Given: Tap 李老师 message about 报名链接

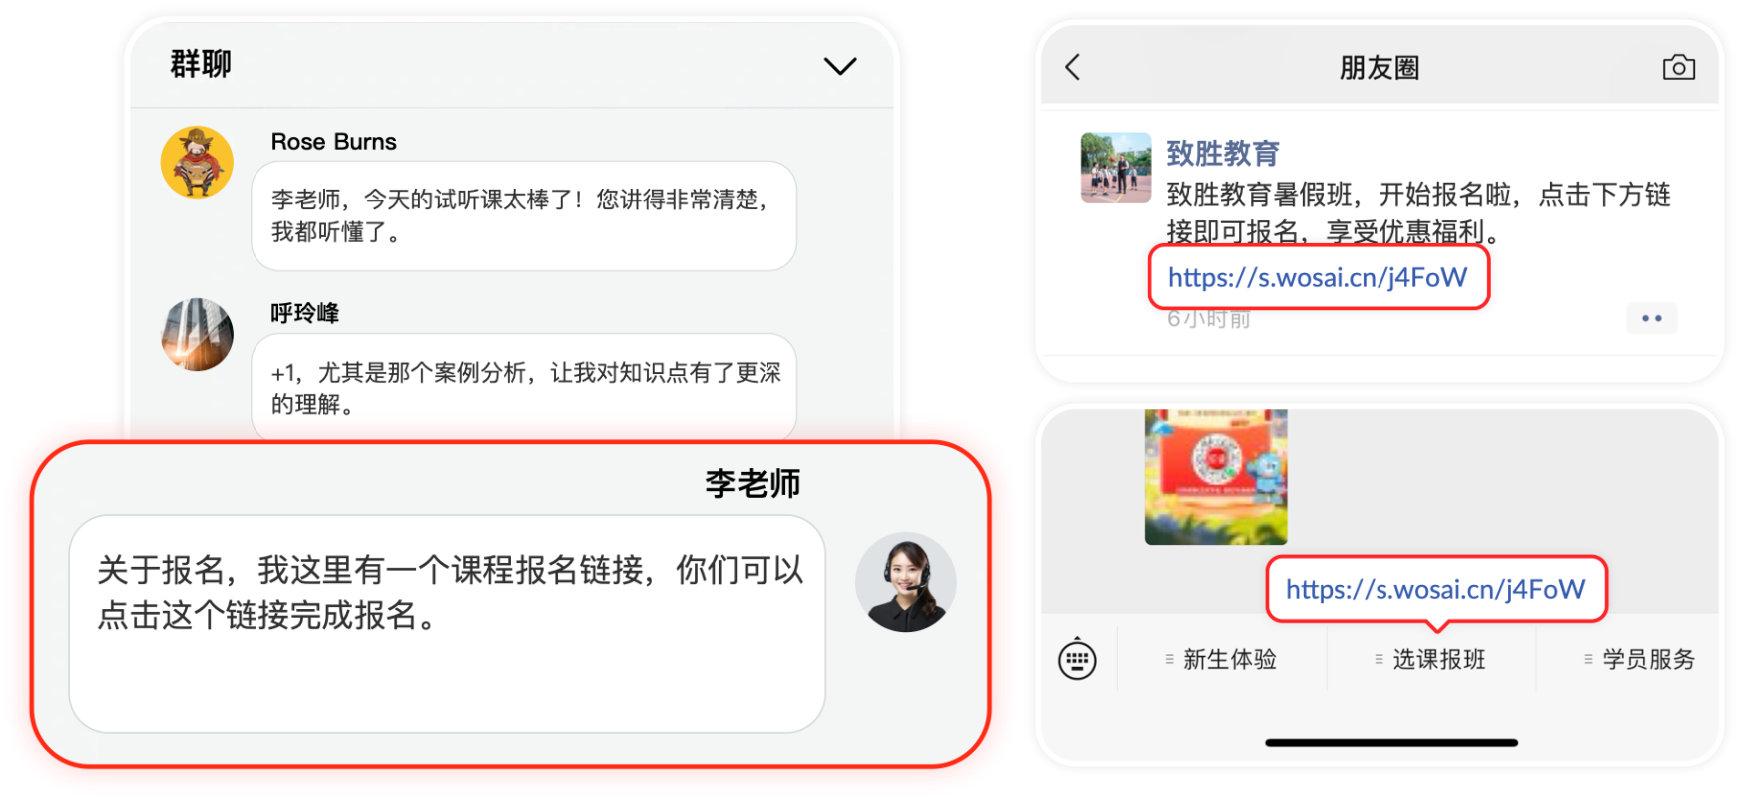Looking at the screenshot, I should pos(446,623).
